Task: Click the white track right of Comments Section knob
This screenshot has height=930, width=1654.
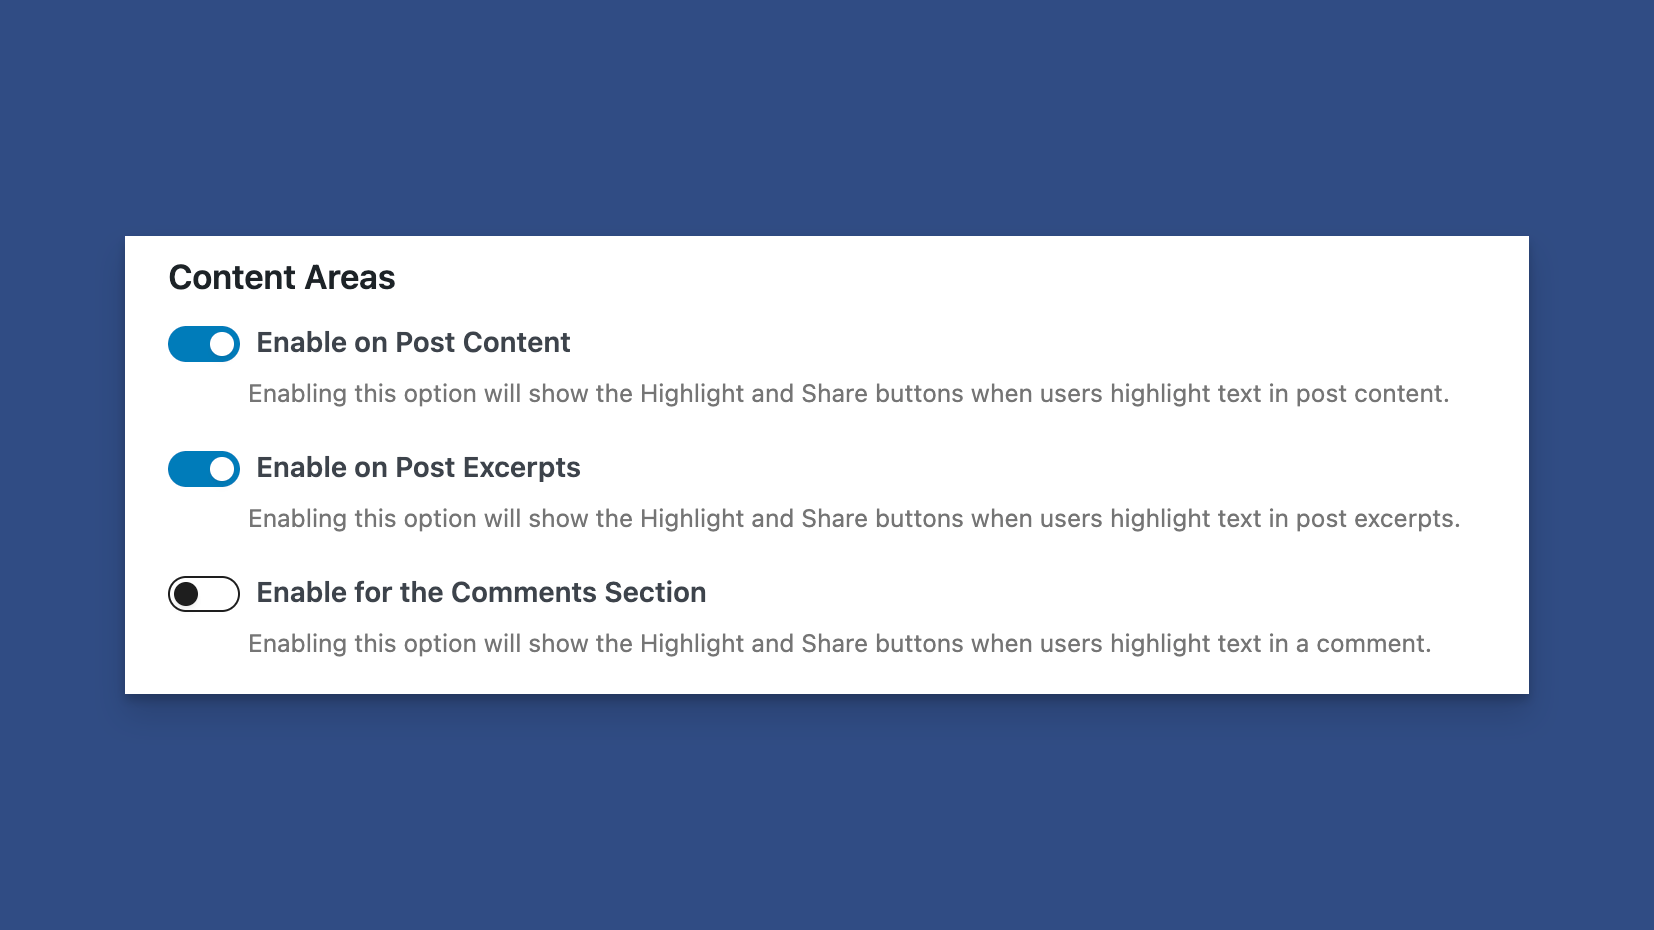Action: coord(220,594)
